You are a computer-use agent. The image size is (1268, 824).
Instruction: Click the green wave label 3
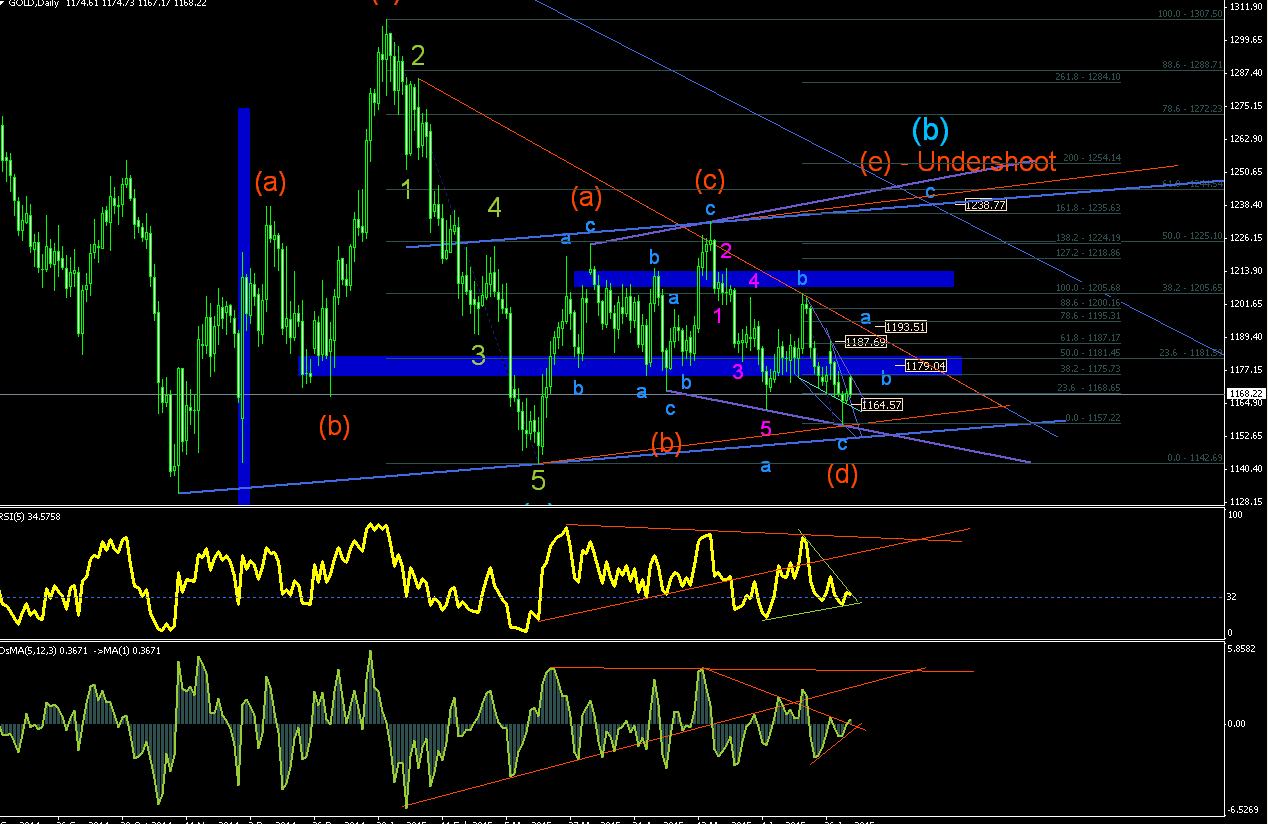coord(479,355)
